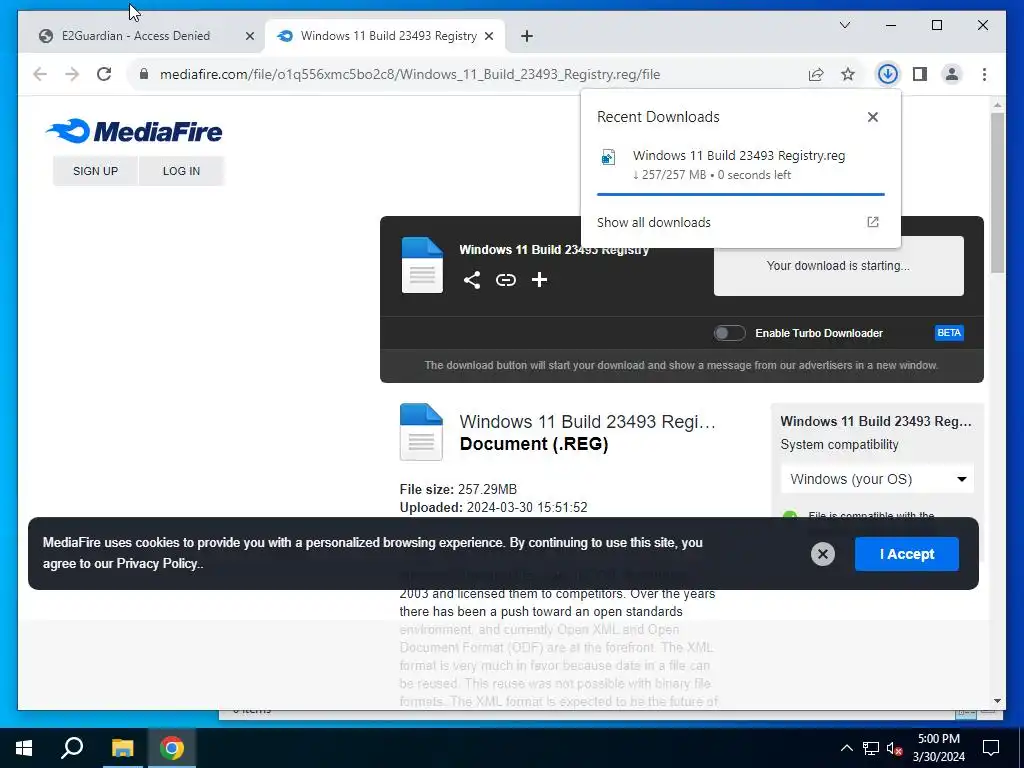Click the download progress bar

pyautogui.click(x=741, y=195)
